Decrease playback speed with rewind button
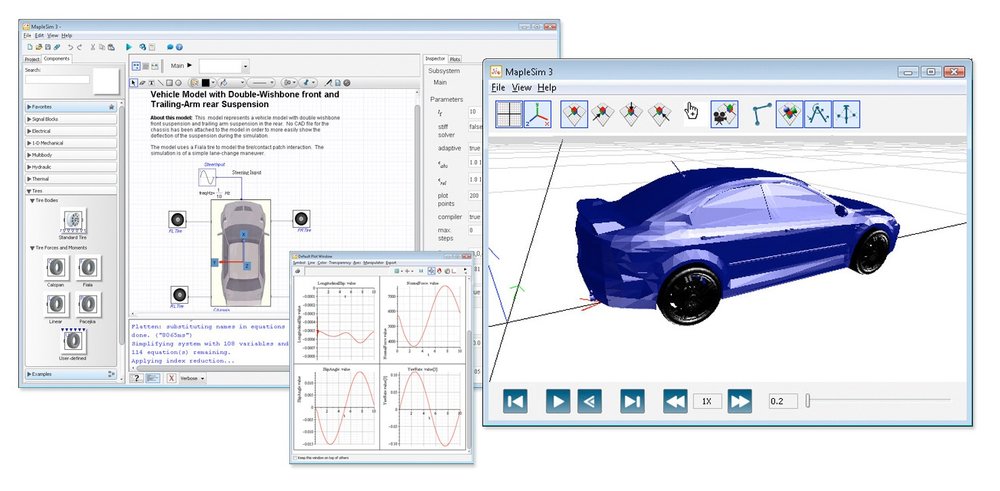Screen dimensions: 1000x491 675,401
